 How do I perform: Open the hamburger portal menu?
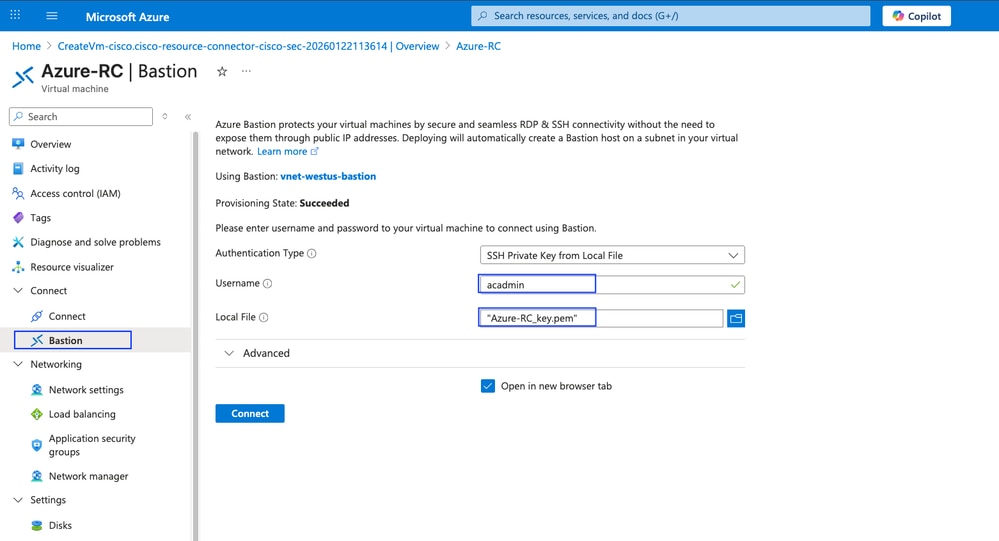[52, 15]
